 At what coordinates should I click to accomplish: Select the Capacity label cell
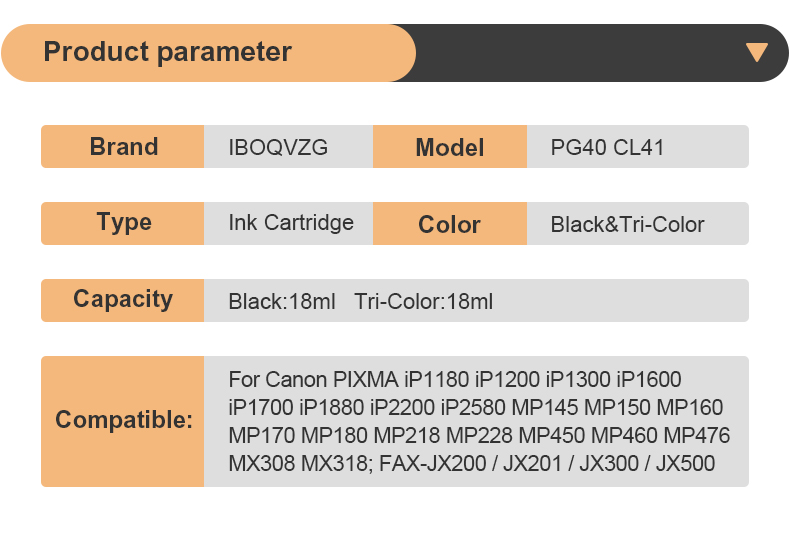coord(123,299)
